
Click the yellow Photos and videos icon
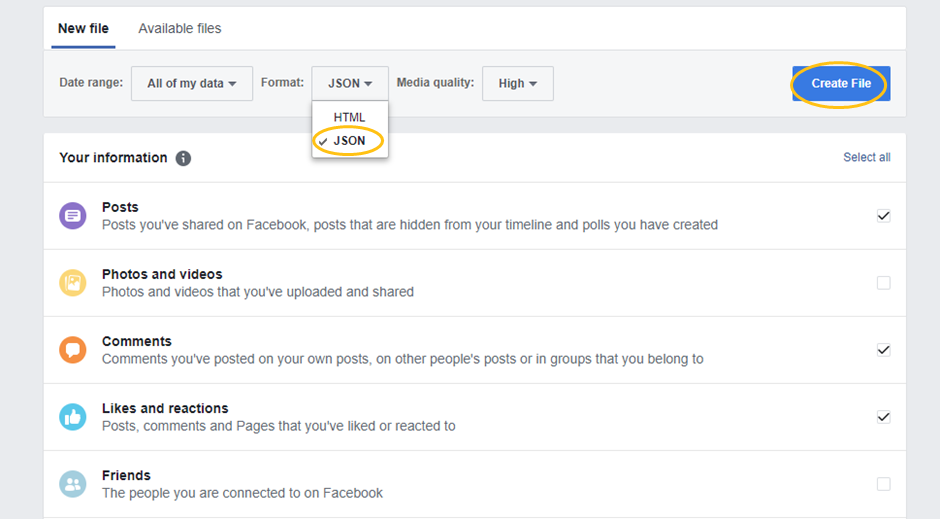pyautogui.click(x=73, y=283)
